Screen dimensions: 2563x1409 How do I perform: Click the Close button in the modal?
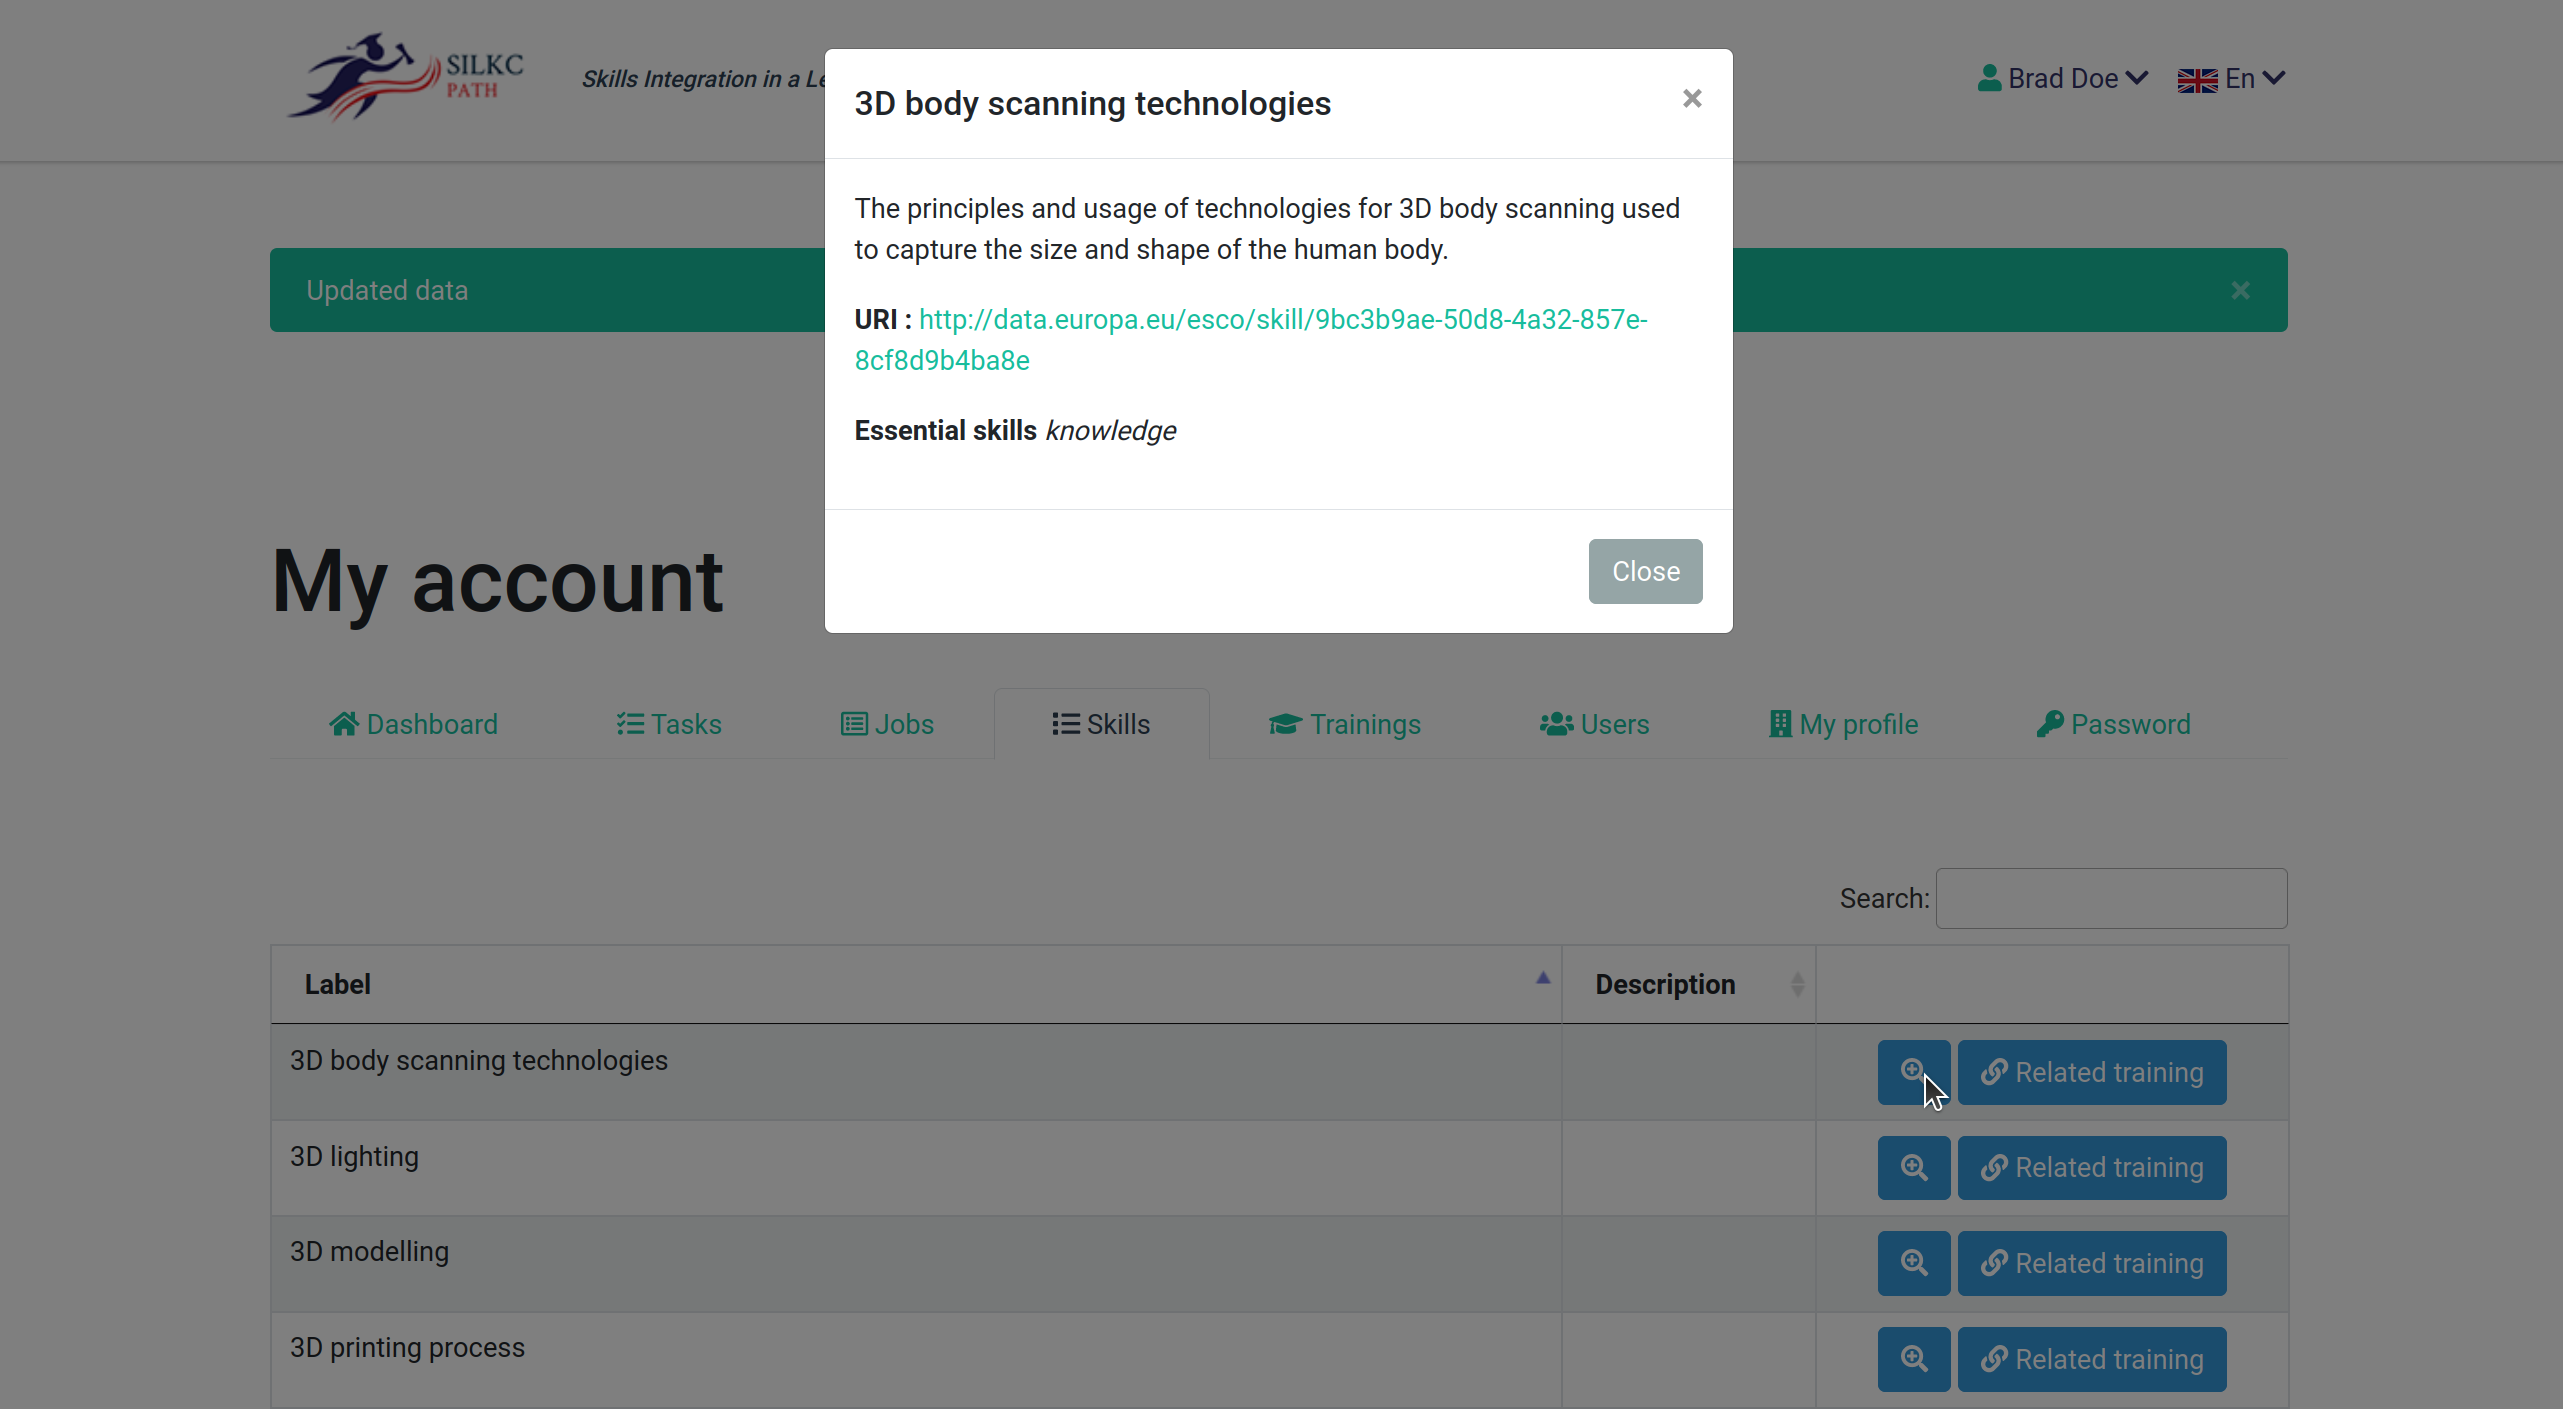point(1644,571)
